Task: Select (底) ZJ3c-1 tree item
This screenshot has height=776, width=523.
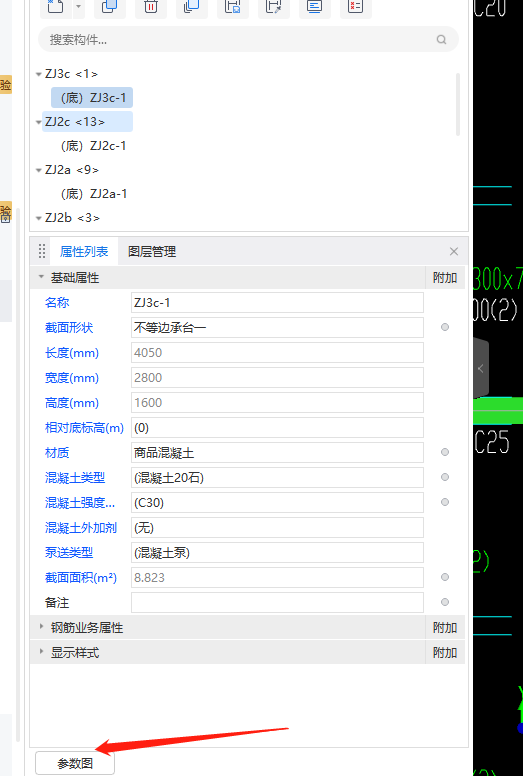Action: pyautogui.click(x=92, y=98)
